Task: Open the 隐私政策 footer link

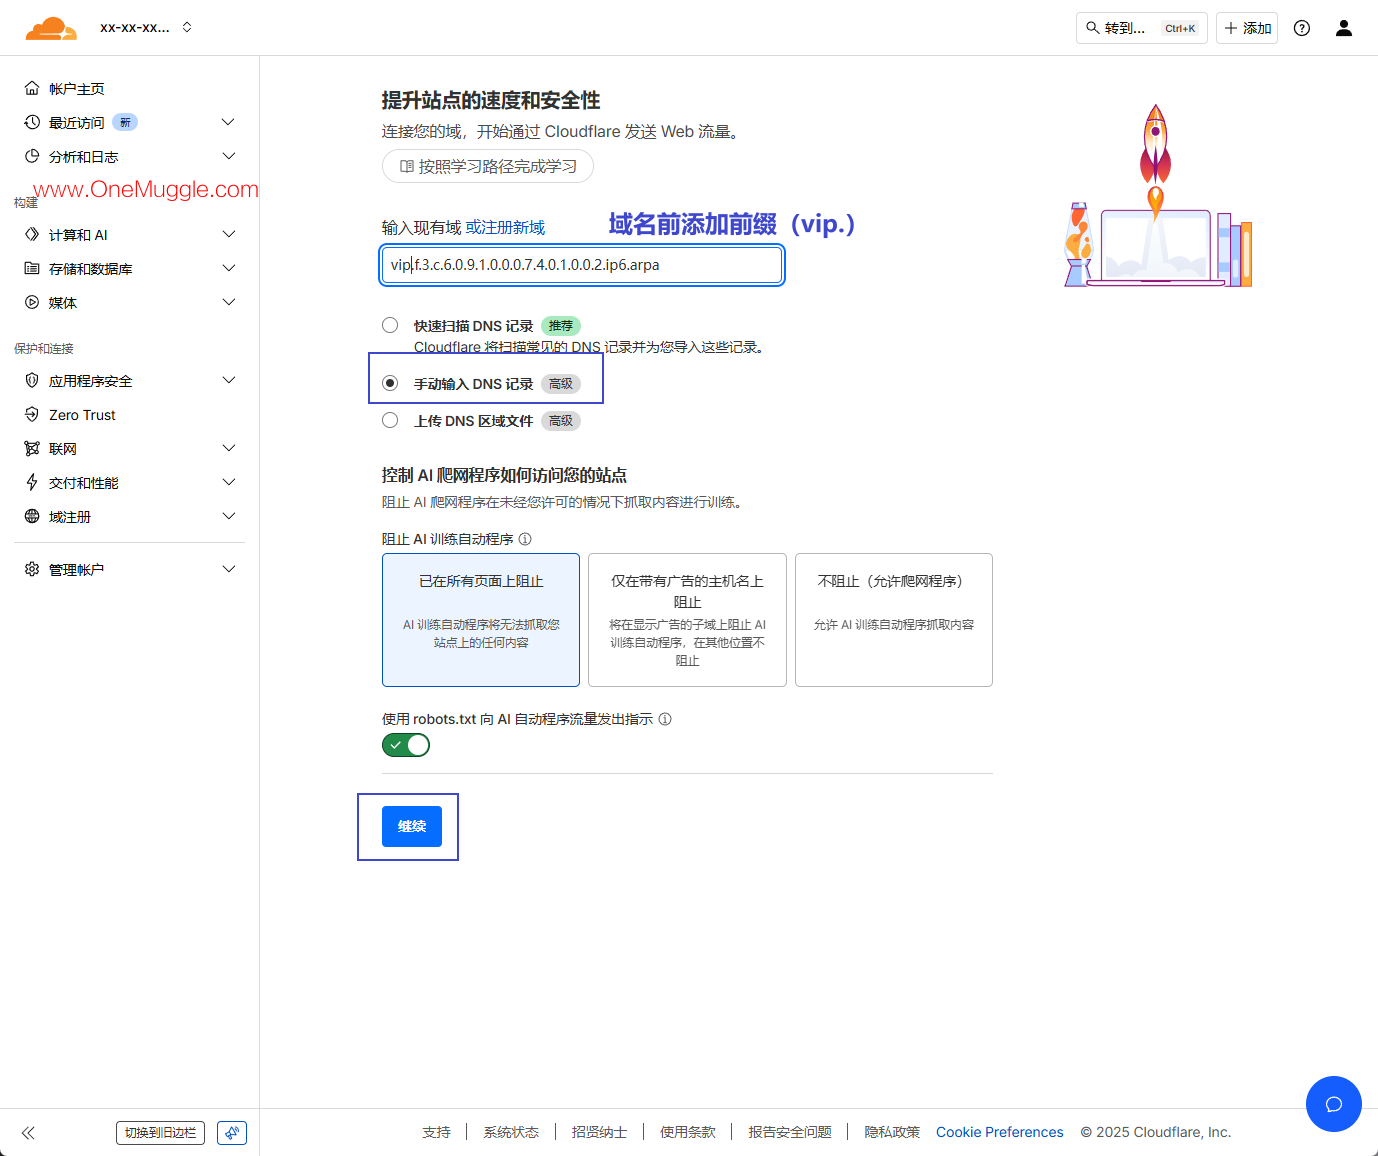Action: (892, 1132)
